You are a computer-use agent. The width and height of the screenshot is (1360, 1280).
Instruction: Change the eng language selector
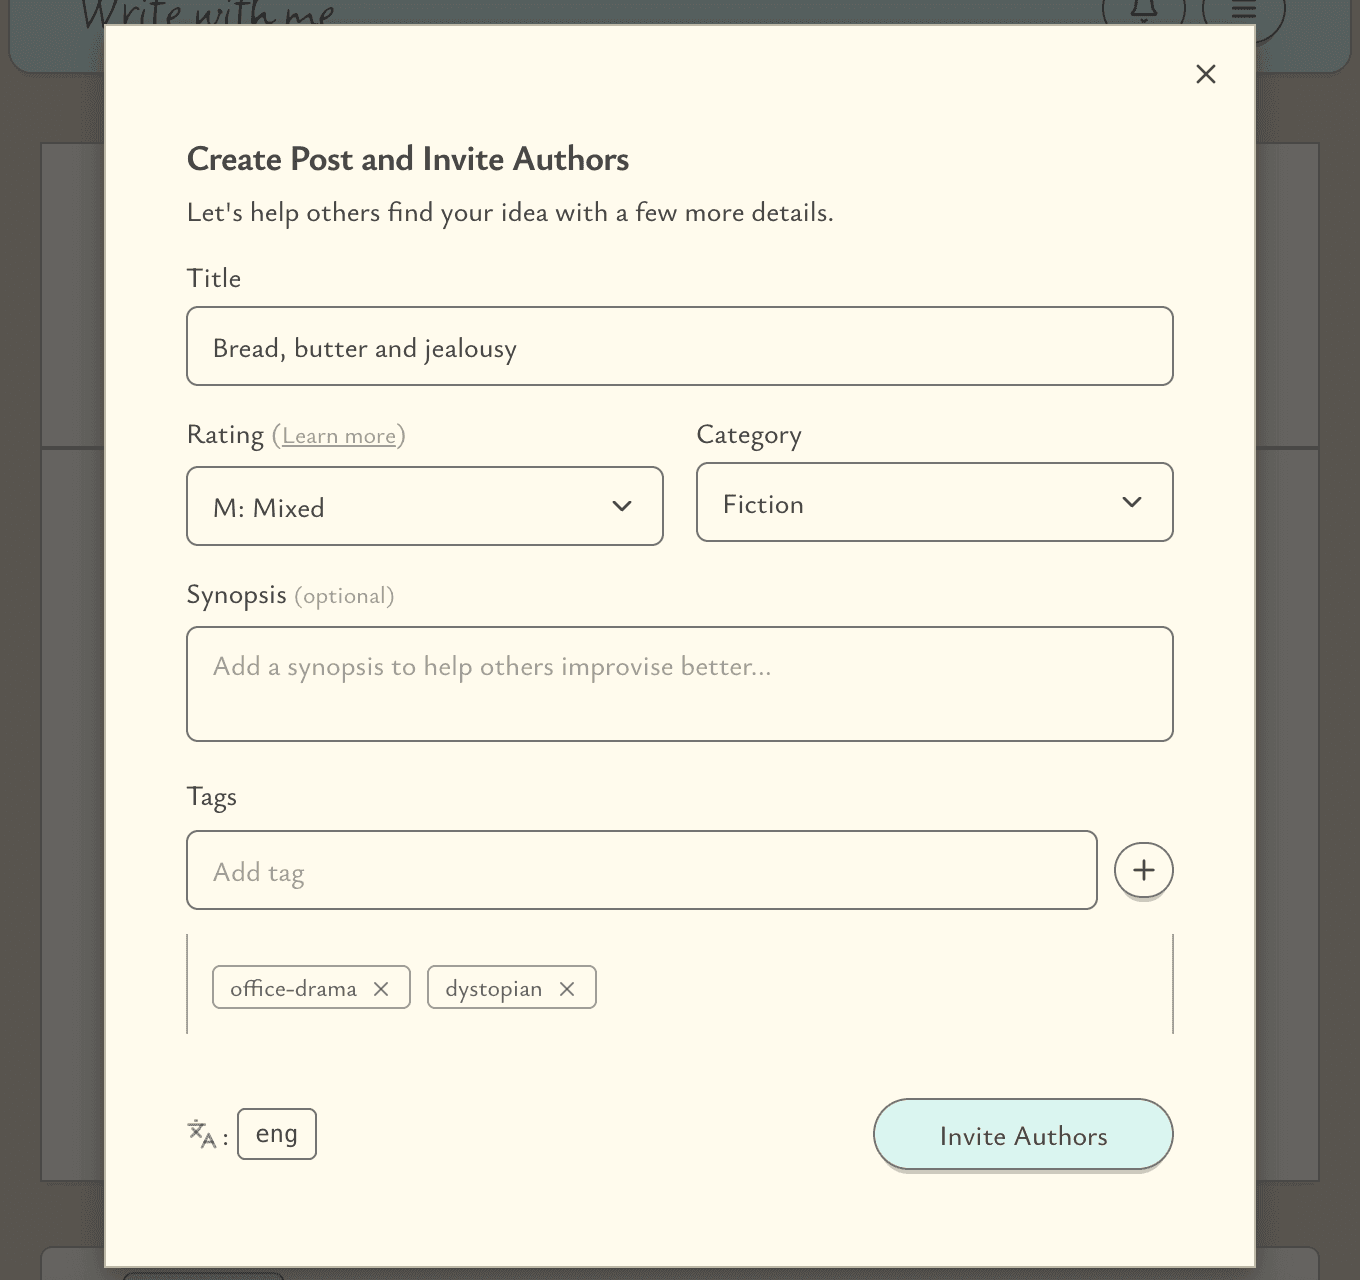pos(277,1133)
